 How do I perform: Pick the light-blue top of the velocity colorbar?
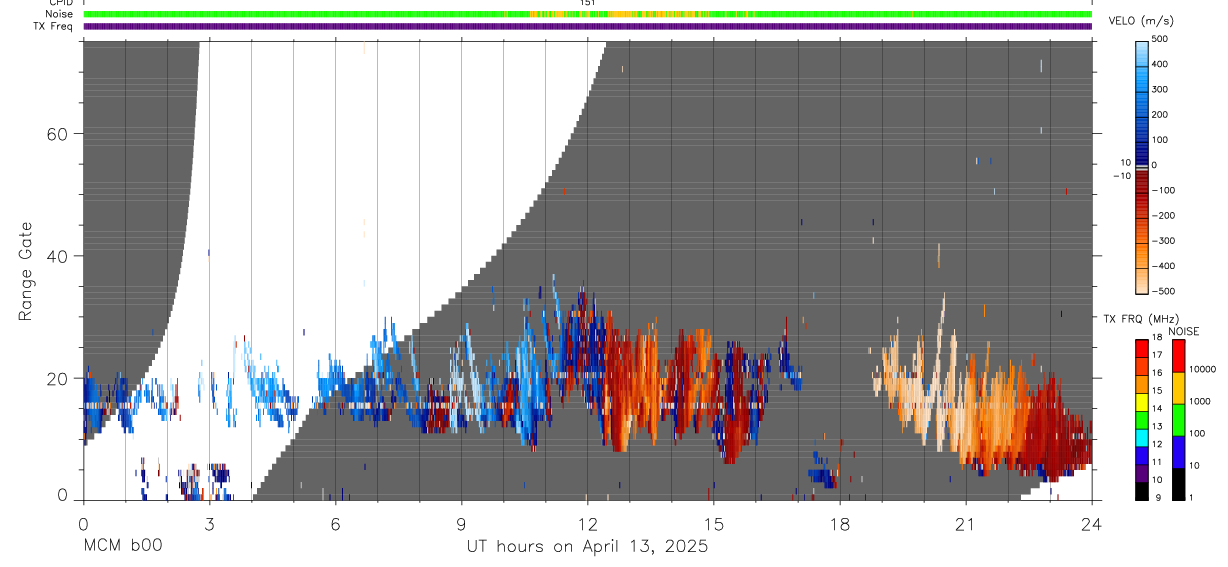[x=1142, y=55]
